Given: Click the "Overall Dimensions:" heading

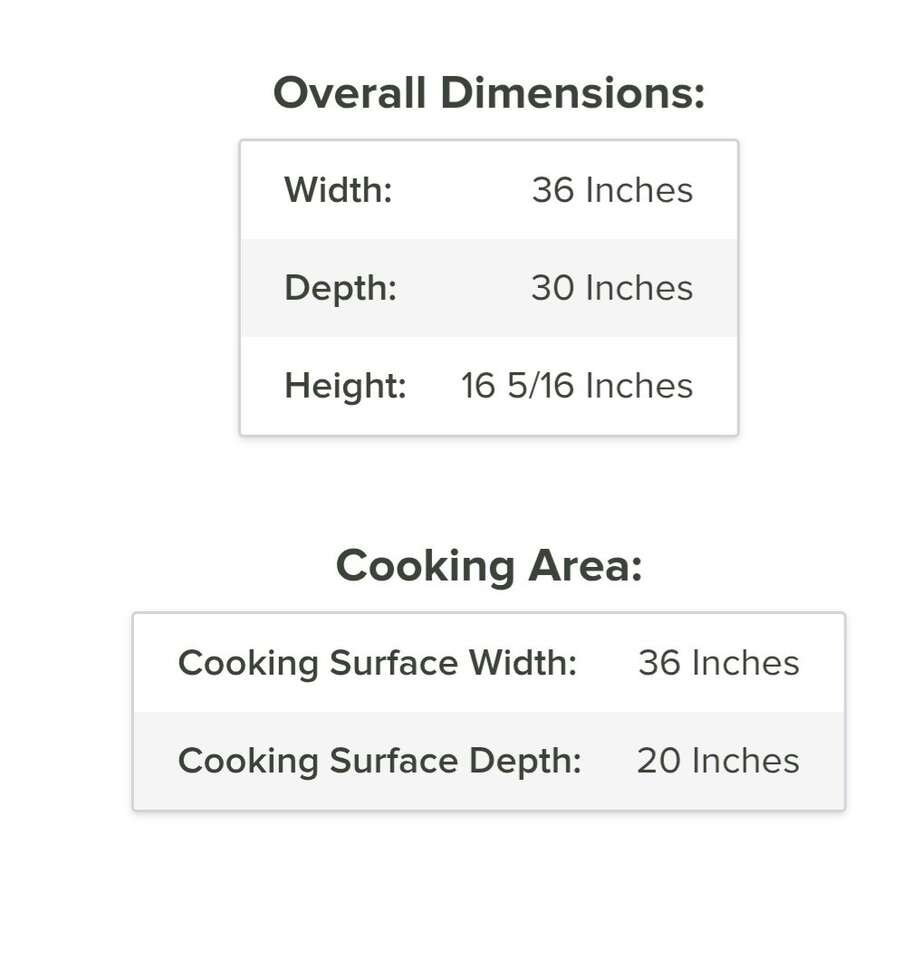Looking at the screenshot, I should (x=489, y=93).
